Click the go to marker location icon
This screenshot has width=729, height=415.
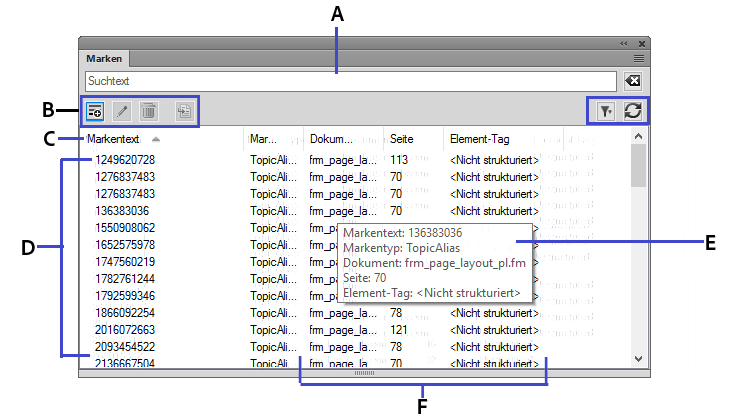184,112
